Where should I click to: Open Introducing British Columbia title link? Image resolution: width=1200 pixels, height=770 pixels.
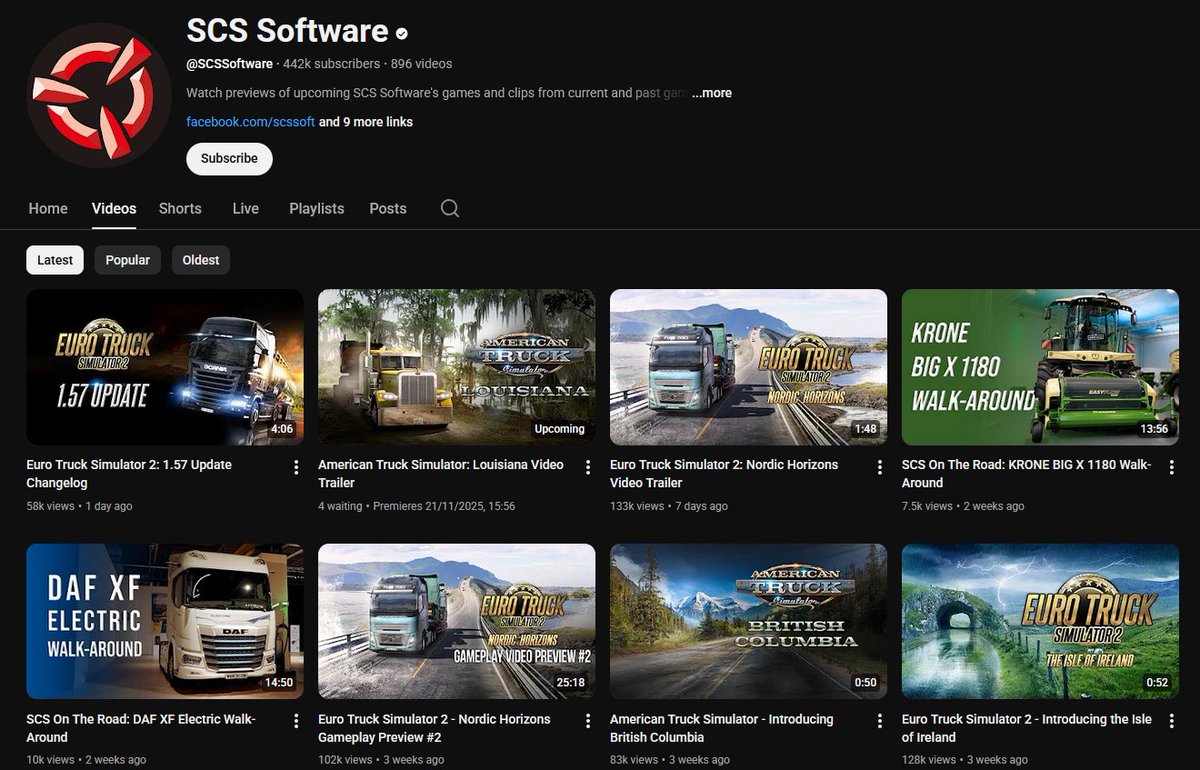click(x=721, y=728)
